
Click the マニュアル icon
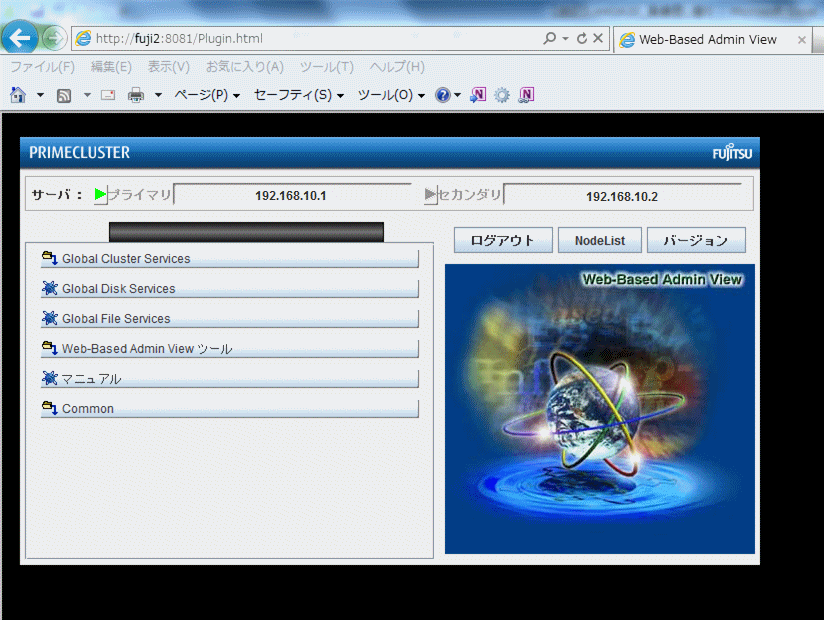click(49, 378)
